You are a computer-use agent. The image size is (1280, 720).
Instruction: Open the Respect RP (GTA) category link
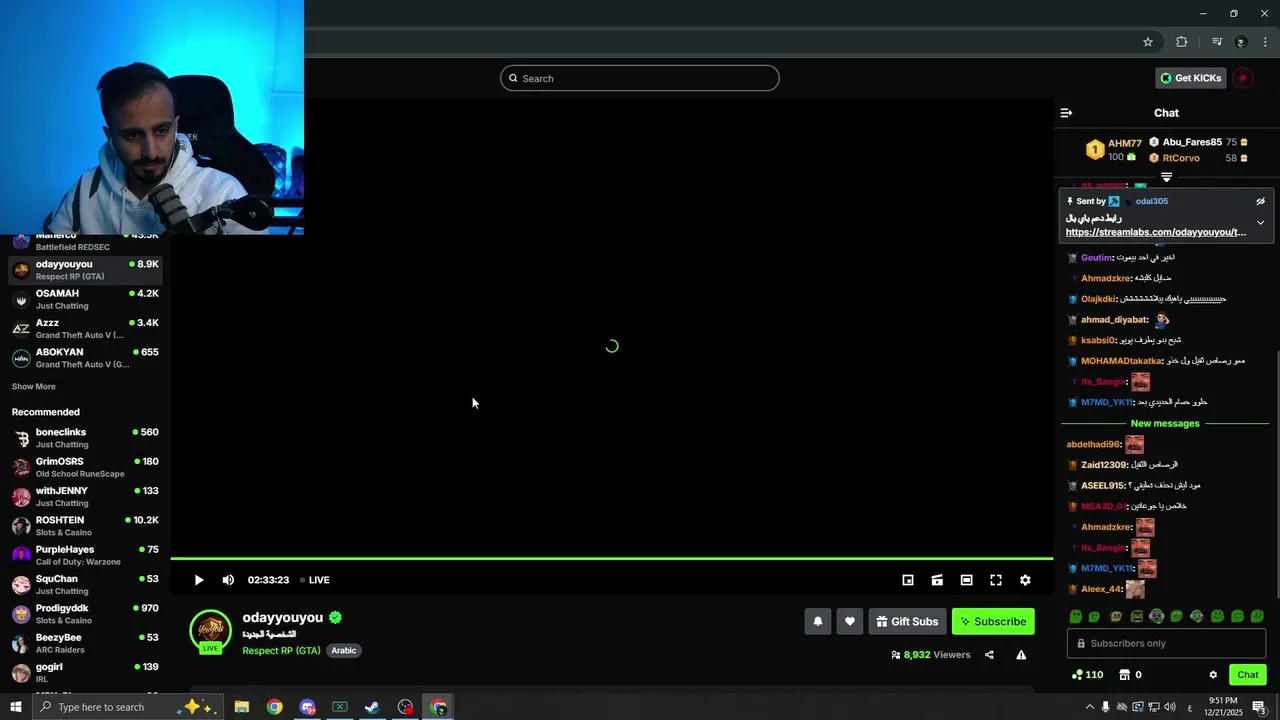[281, 650]
